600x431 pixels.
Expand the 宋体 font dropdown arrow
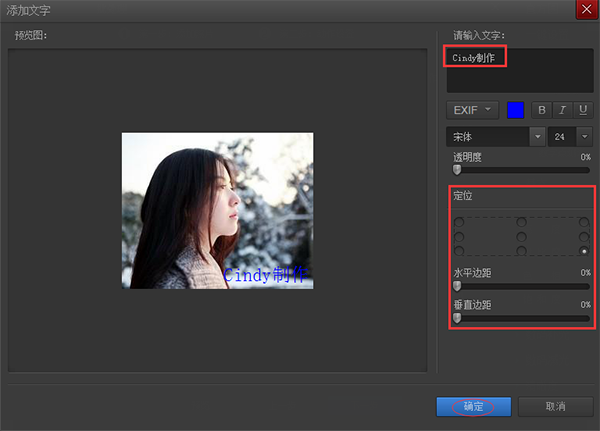537,137
